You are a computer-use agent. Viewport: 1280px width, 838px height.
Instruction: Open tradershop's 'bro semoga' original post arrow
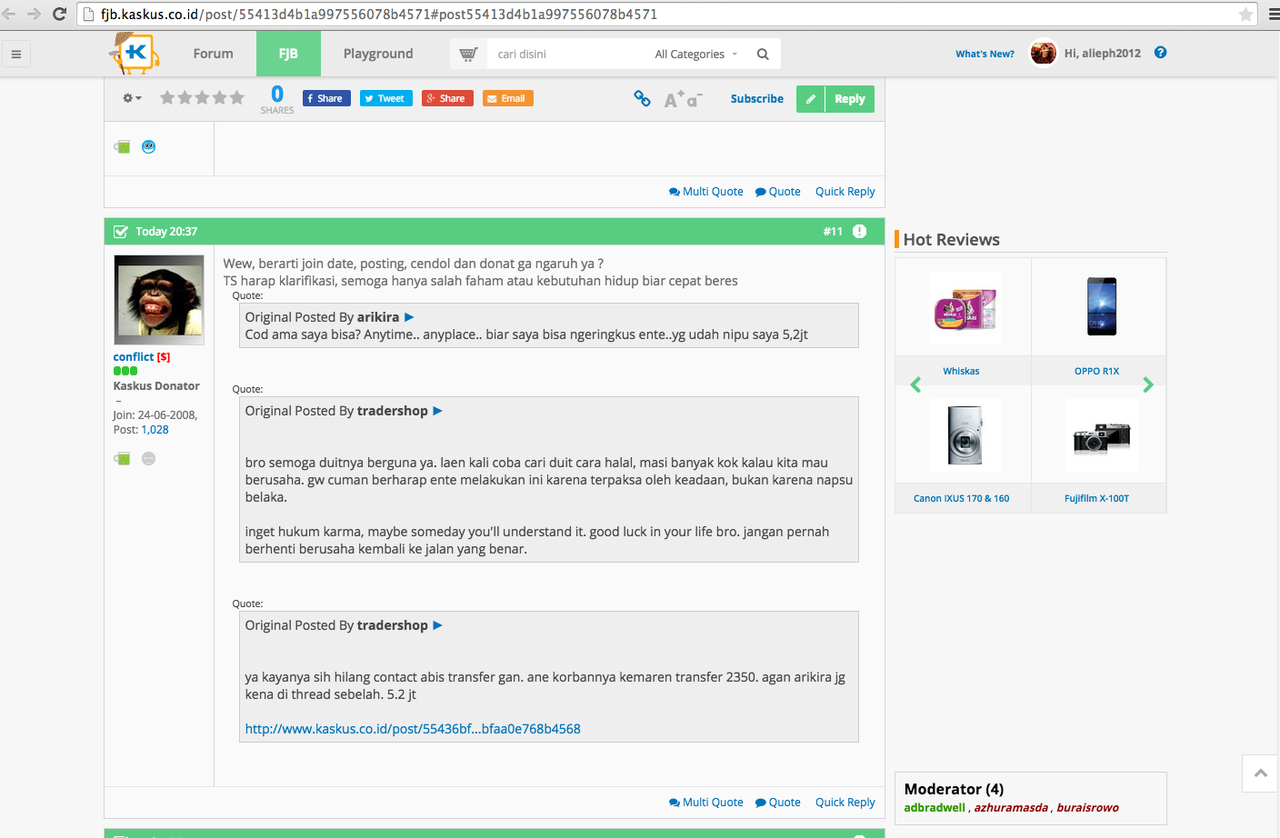click(x=437, y=411)
